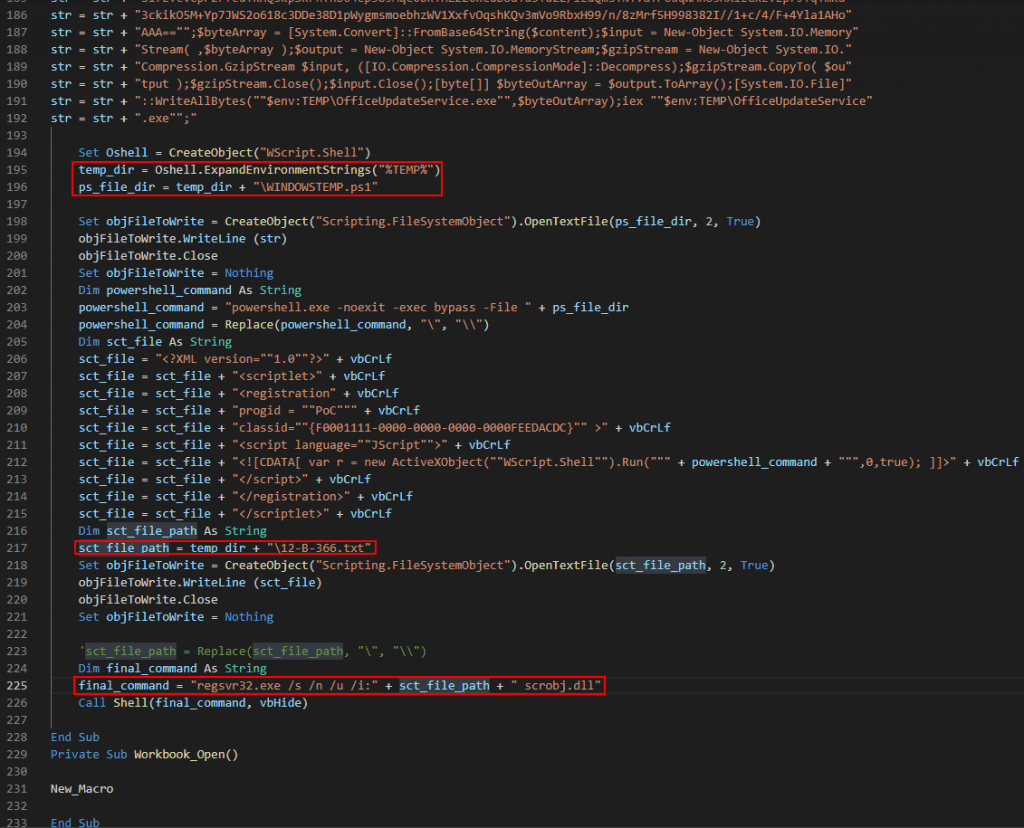Click line number 200 in the gutter
The height and width of the screenshot is (828, 1024).
tap(17, 256)
